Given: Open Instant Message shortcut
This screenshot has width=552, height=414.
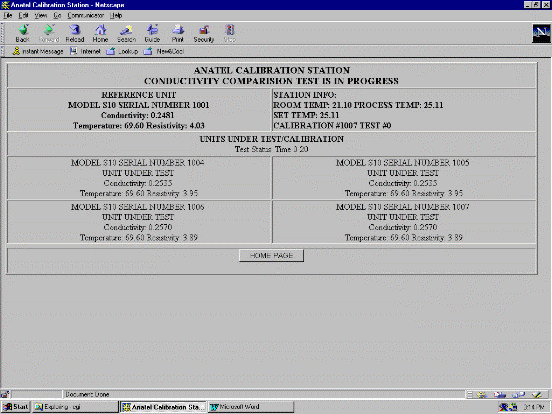Looking at the screenshot, I should [38, 51].
